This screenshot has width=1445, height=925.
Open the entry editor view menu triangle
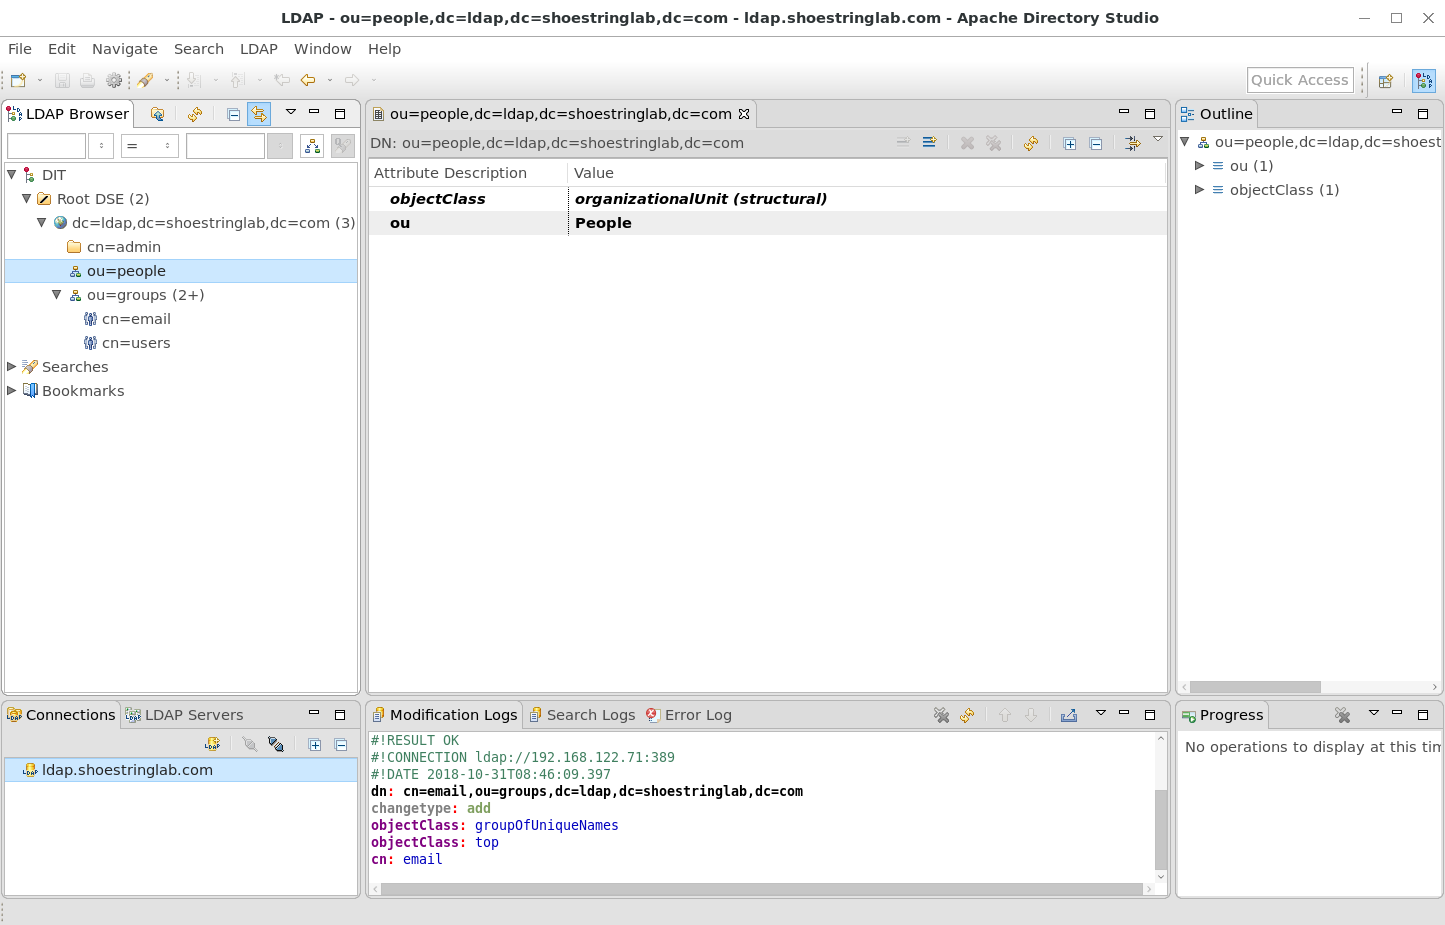click(1158, 139)
